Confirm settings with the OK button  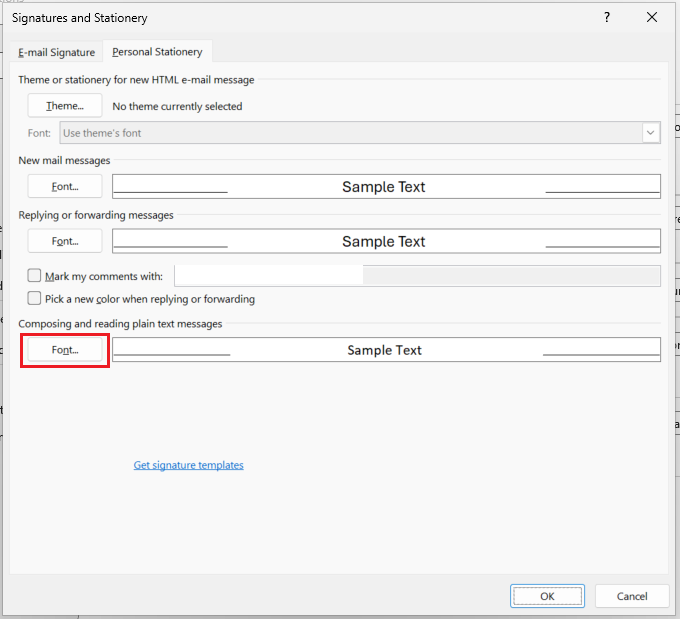547,596
